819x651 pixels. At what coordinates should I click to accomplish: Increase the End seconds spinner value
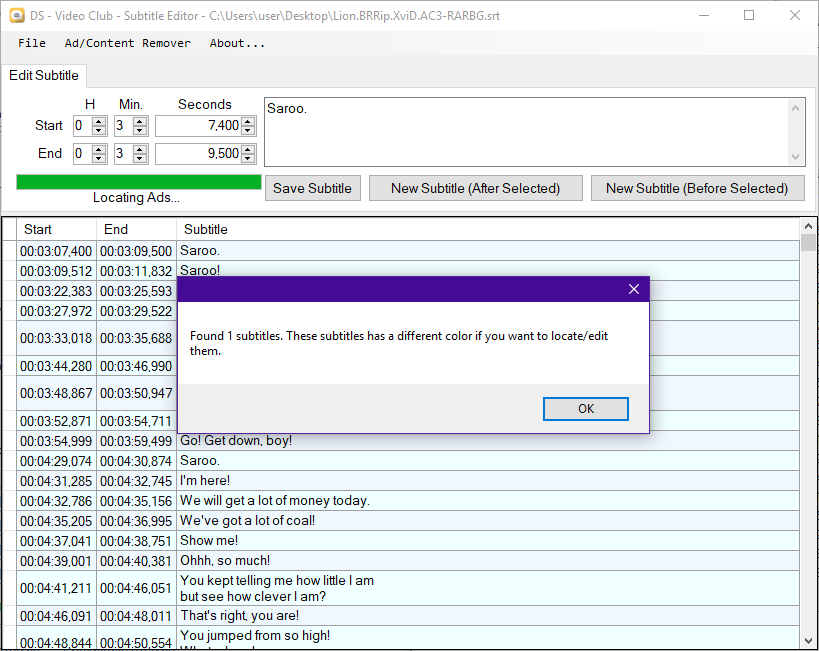[248, 149]
